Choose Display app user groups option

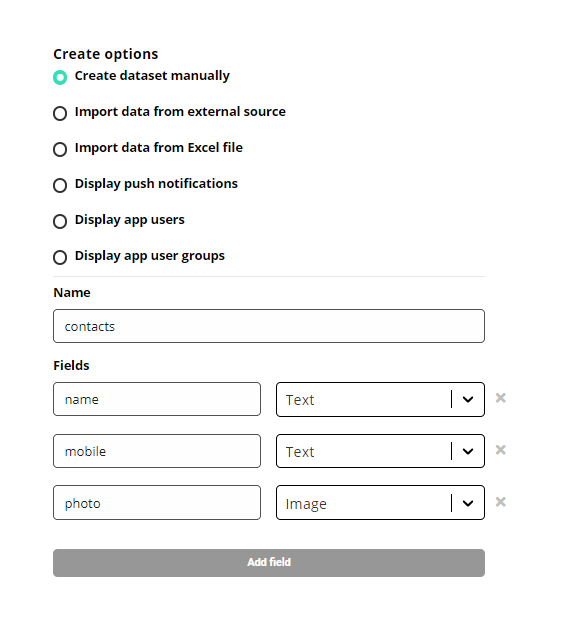coord(60,257)
